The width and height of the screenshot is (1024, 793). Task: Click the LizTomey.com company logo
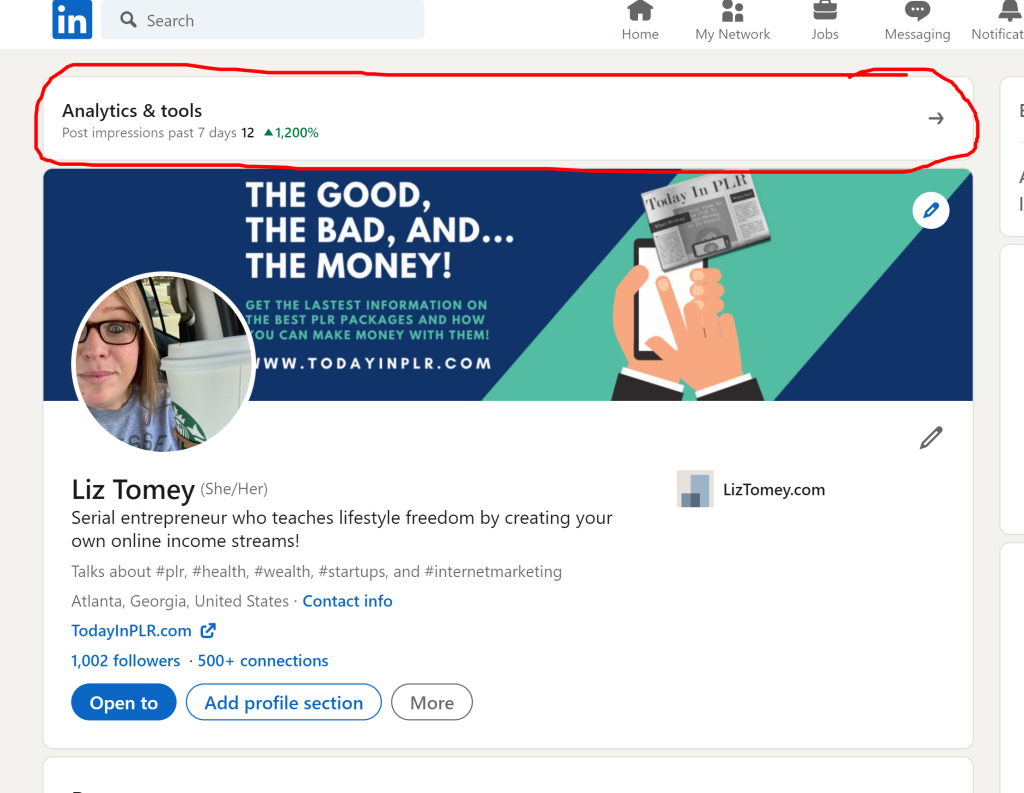pyautogui.click(x=695, y=489)
